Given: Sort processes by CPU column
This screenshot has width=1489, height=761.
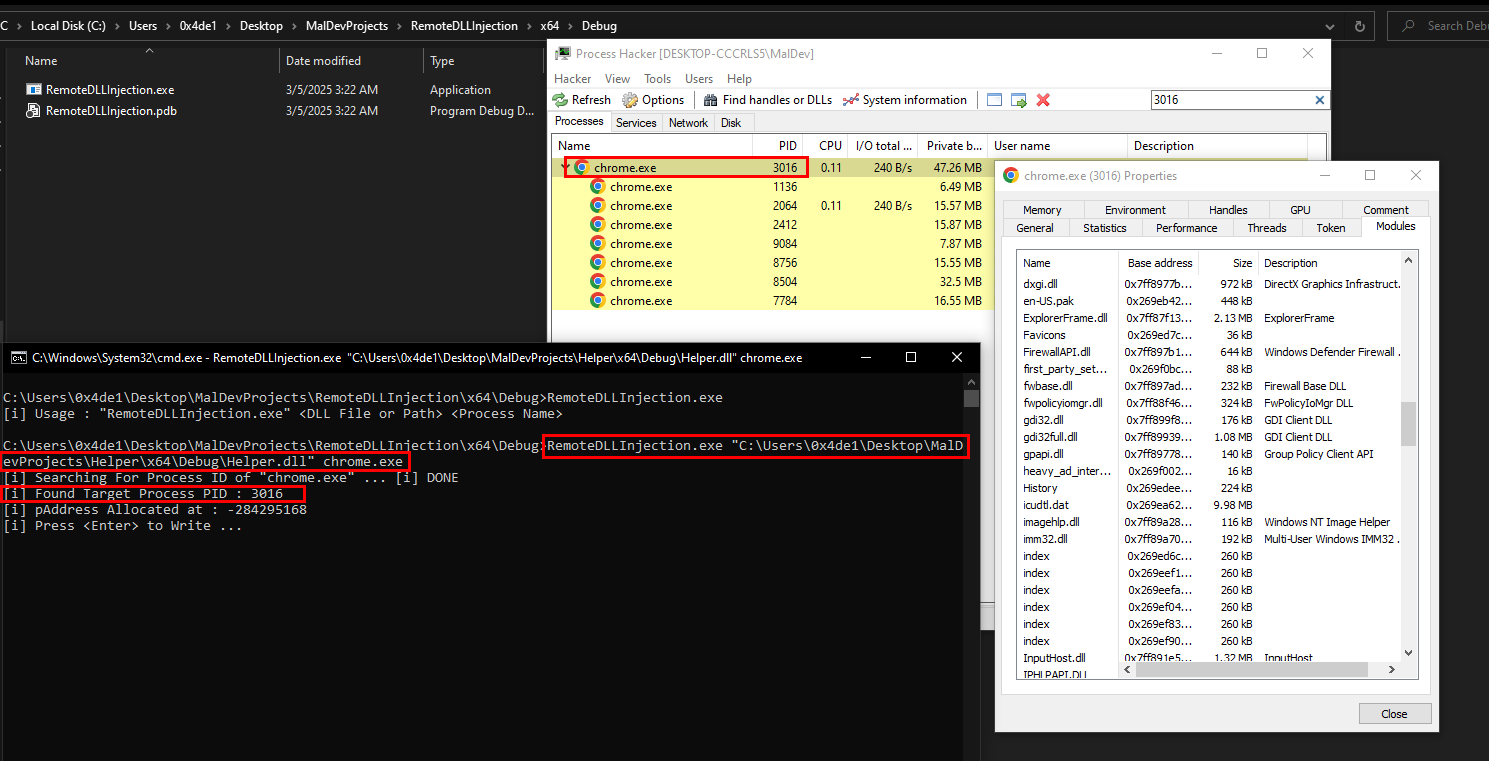Looking at the screenshot, I should [826, 146].
